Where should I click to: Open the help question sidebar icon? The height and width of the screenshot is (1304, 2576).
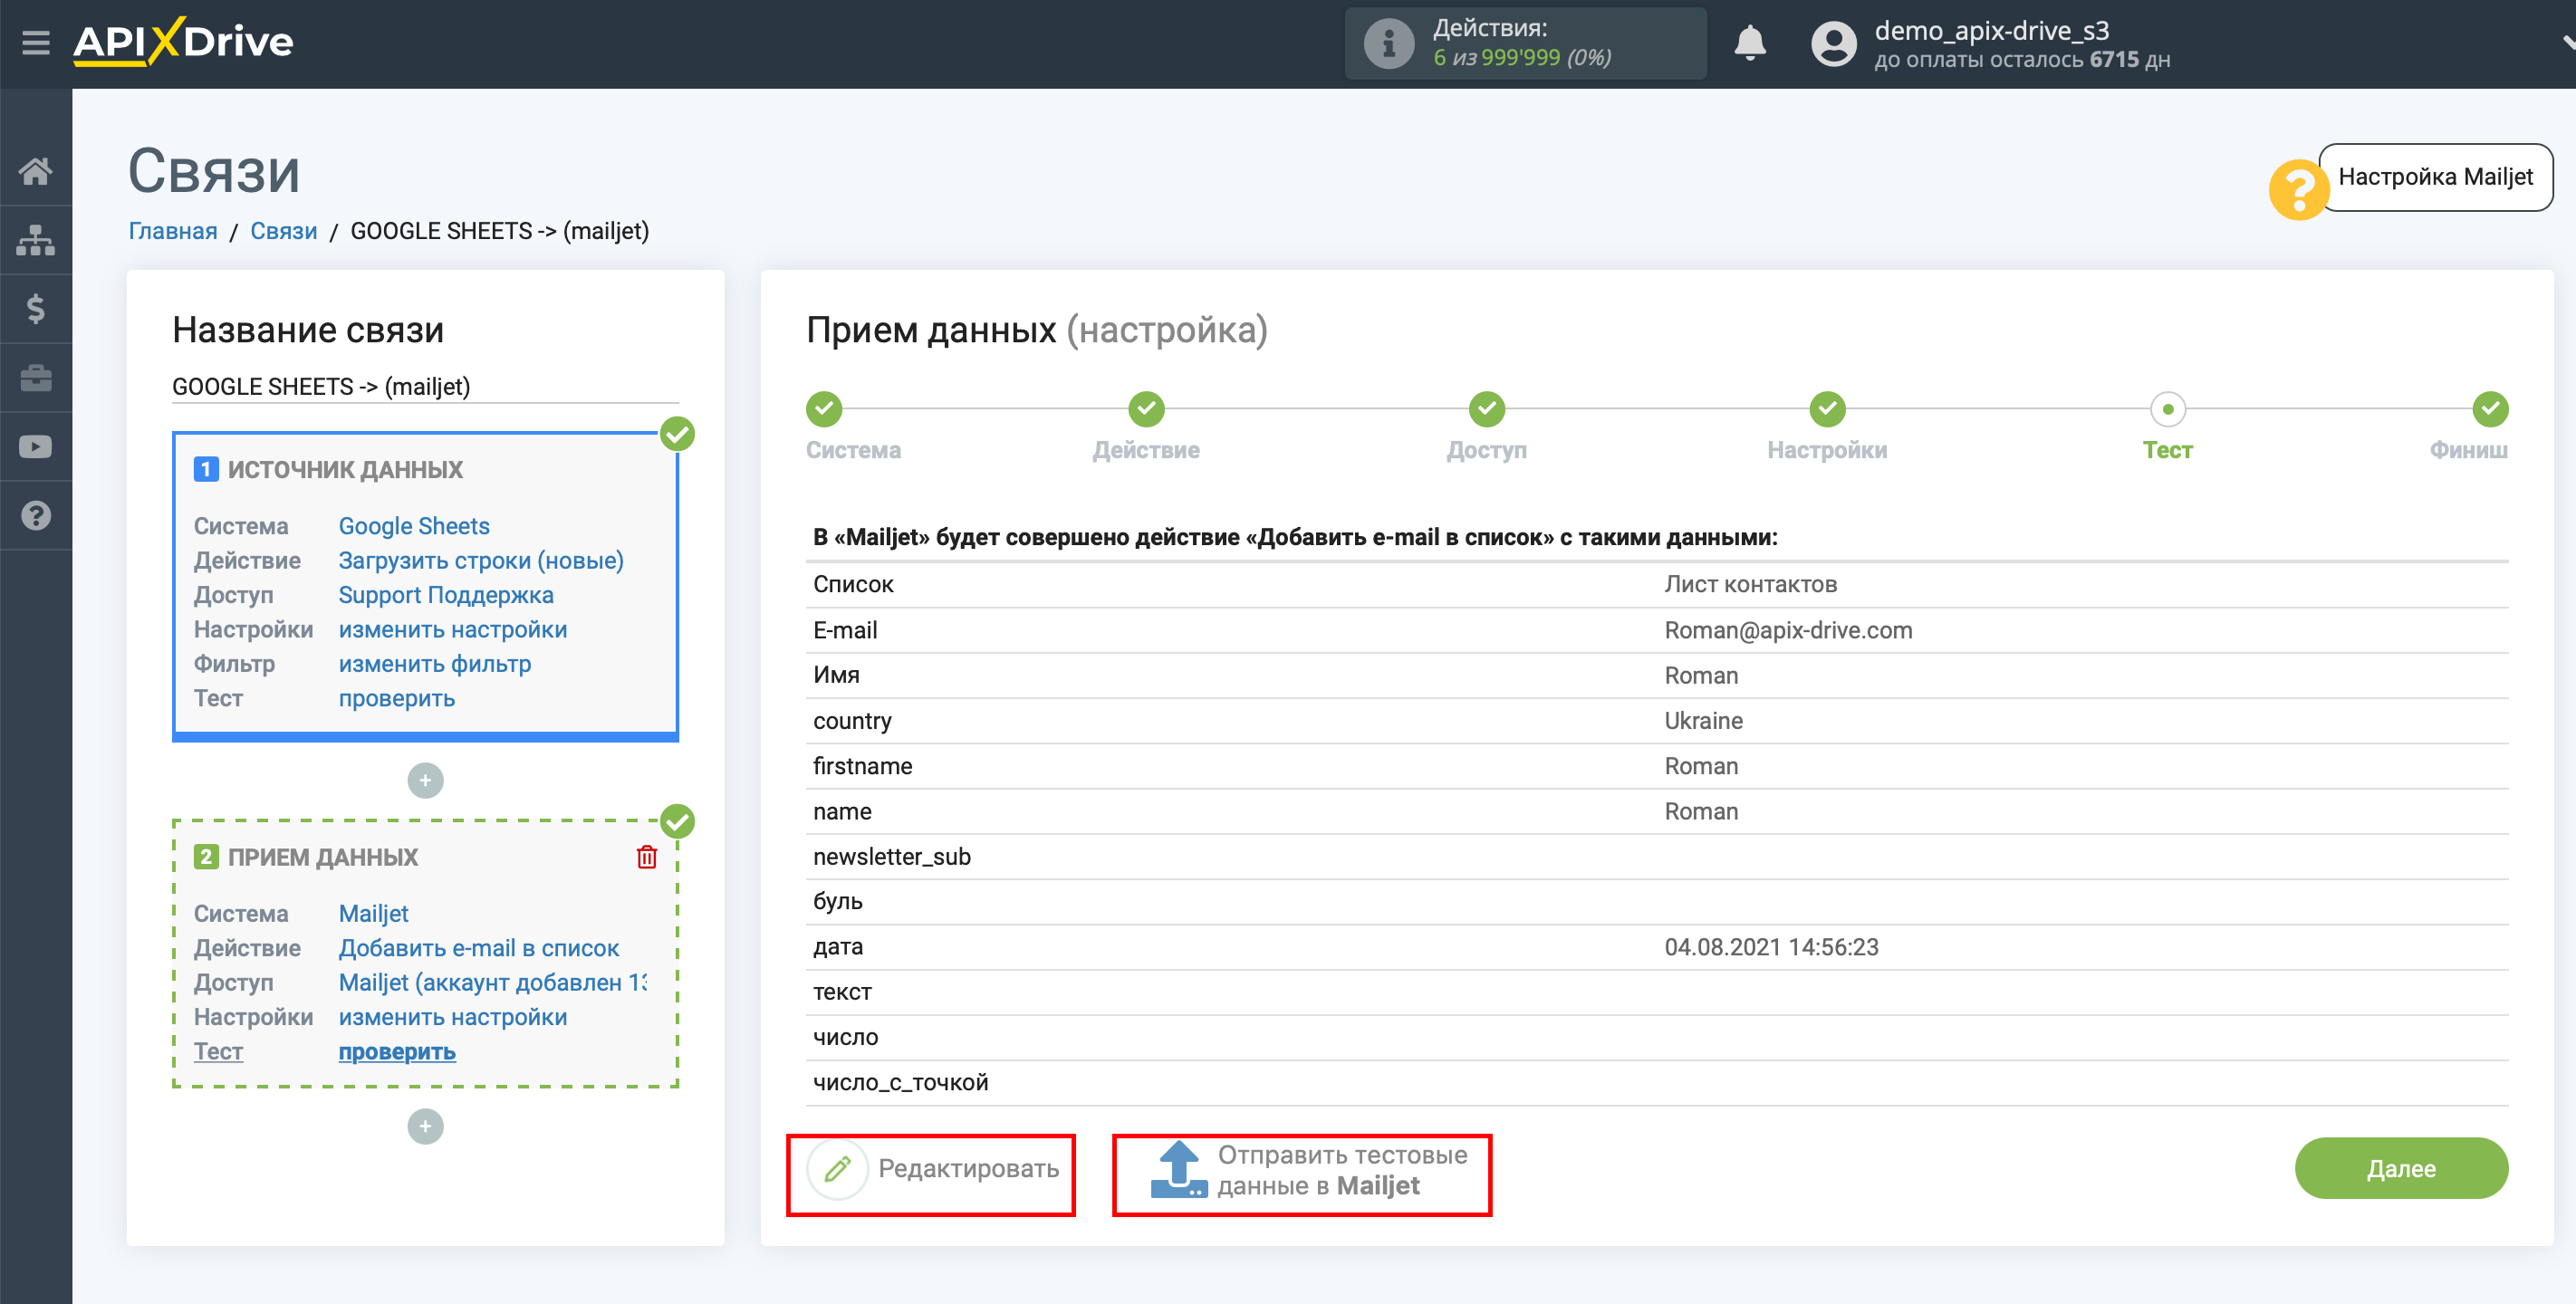click(x=36, y=516)
